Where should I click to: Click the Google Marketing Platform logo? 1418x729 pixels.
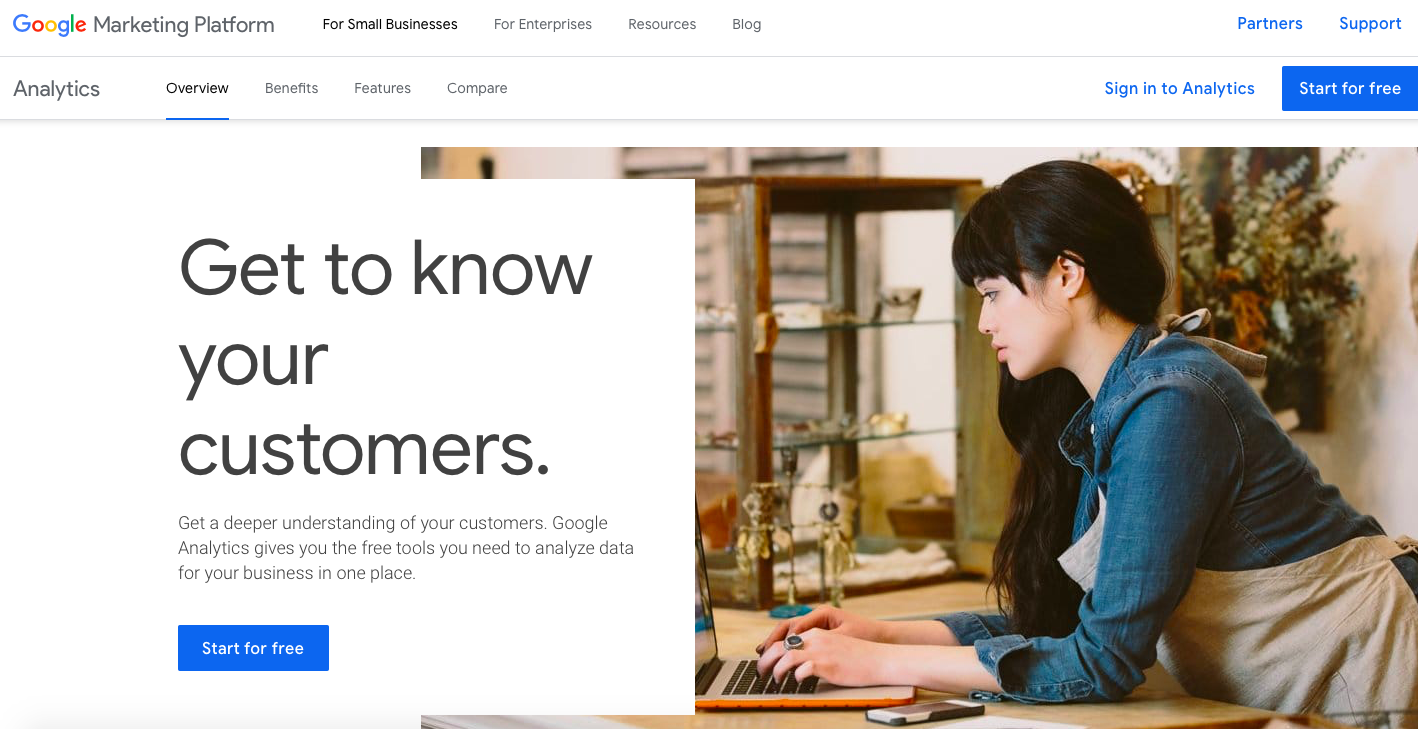click(143, 25)
